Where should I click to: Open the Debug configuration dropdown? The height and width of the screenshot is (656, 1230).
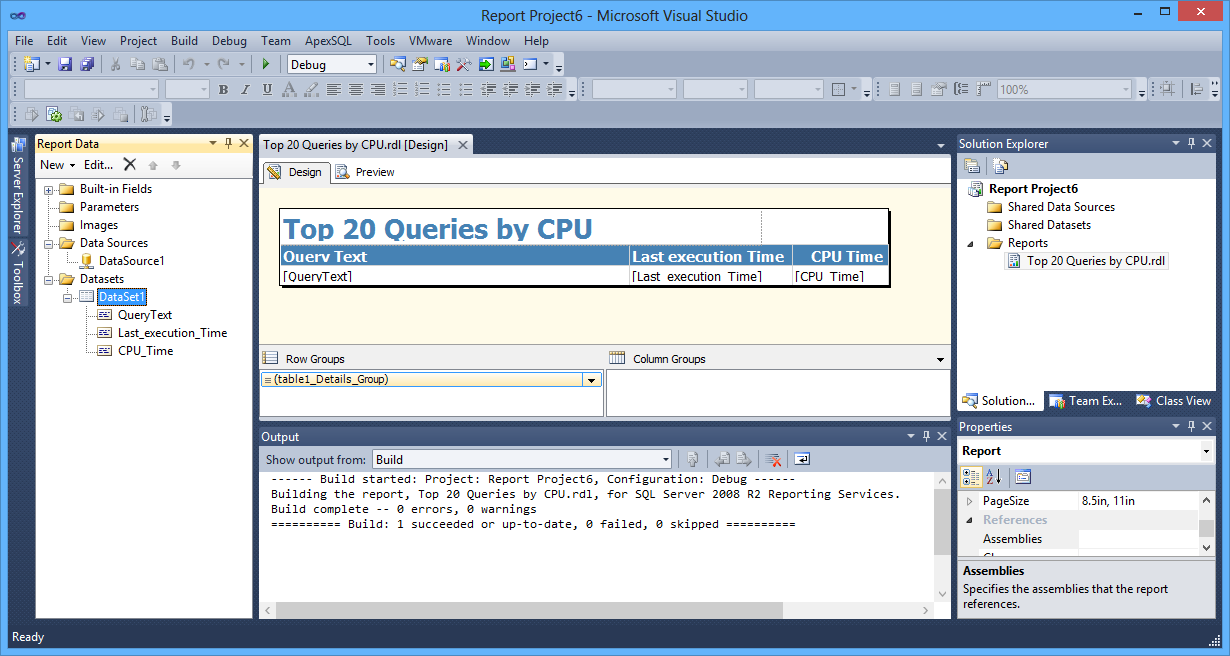pyautogui.click(x=371, y=64)
